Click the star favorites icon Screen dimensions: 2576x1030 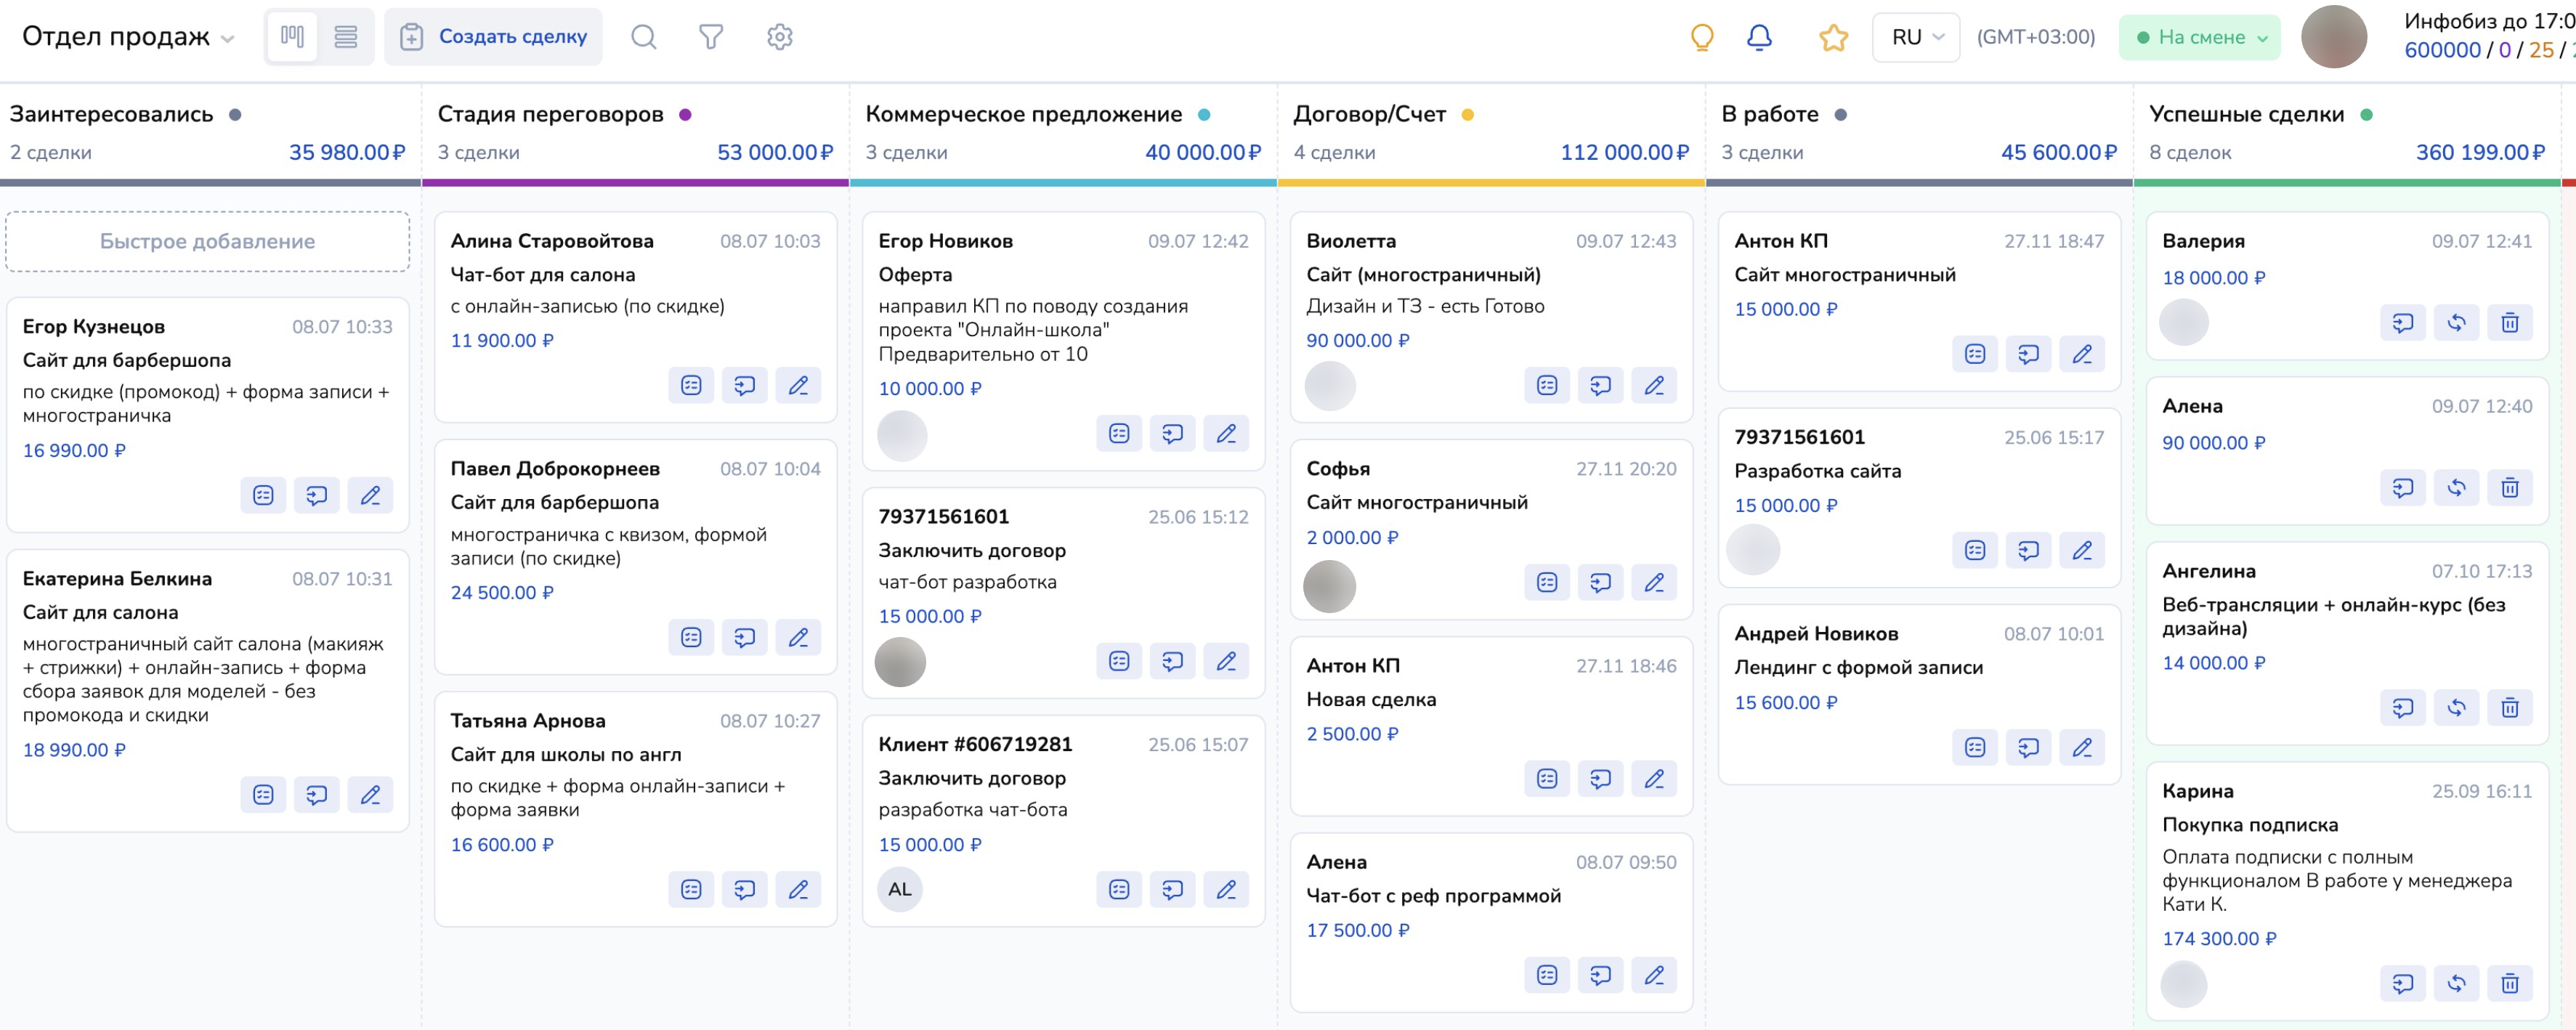[1833, 38]
